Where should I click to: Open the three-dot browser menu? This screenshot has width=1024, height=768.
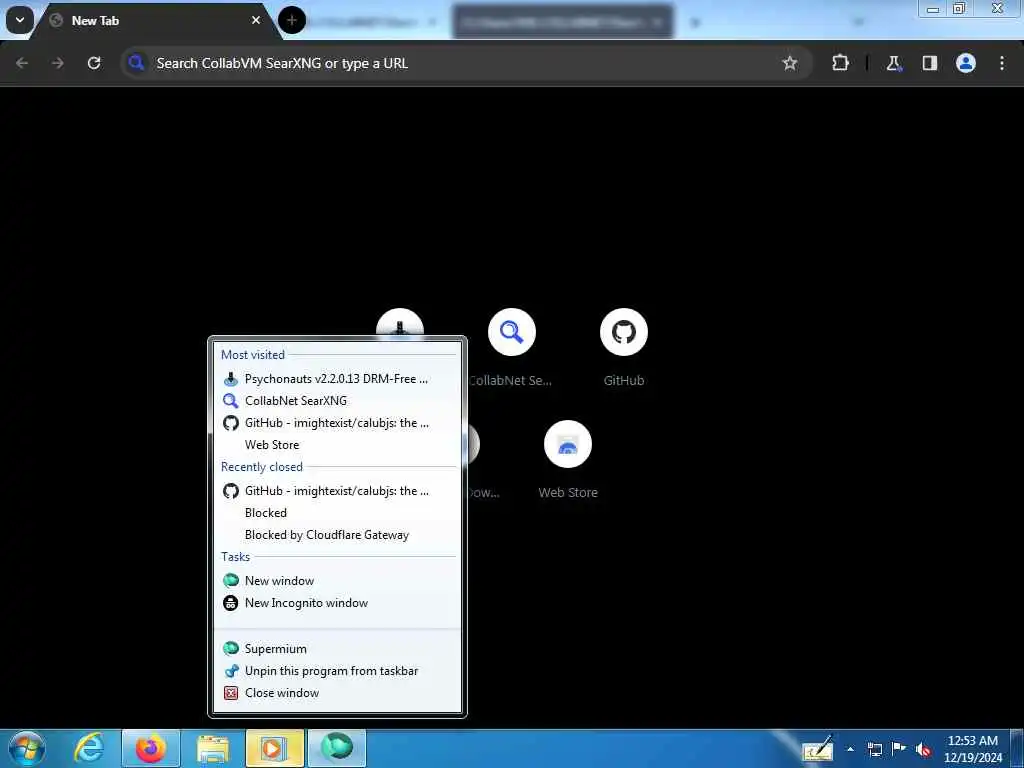(x=1002, y=63)
